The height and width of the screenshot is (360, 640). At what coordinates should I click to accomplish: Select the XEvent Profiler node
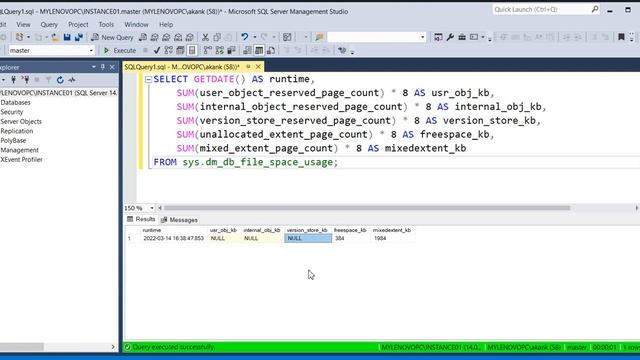pos(22,160)
